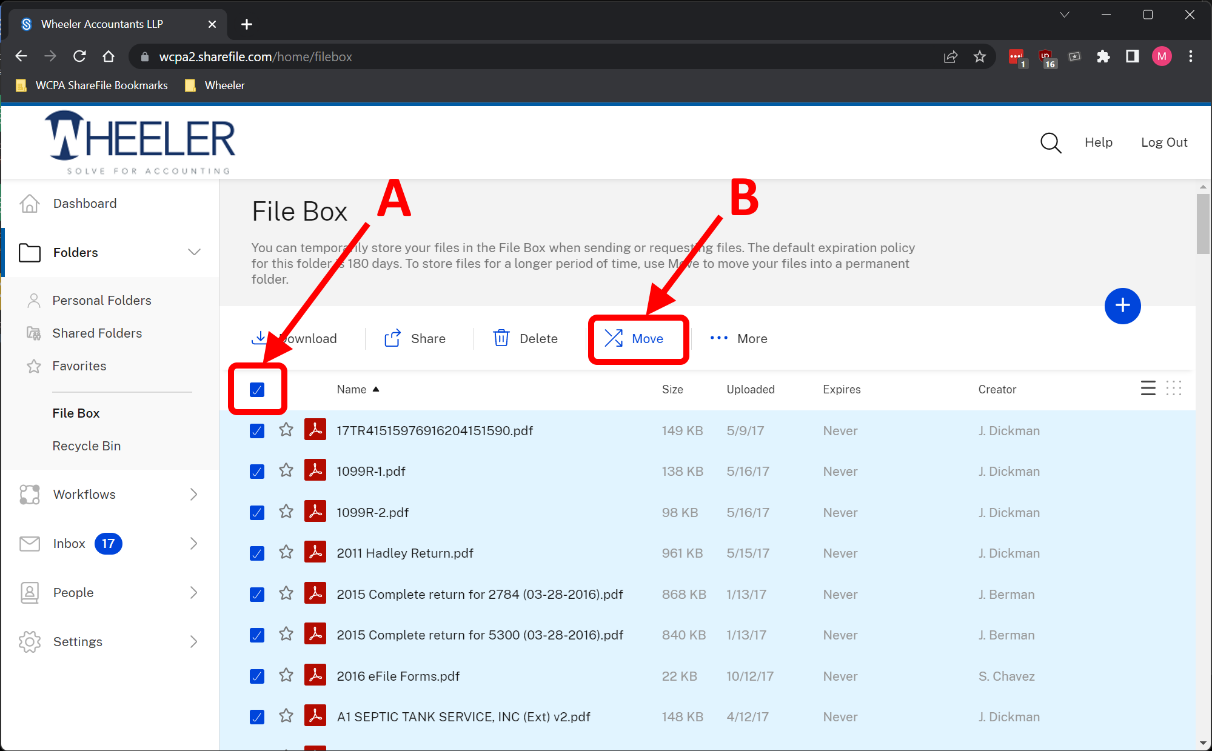Image resolution: width=1212 pixels, height=751 pixels.
Task: Uncheck 17TR41515976916204151590.pdf checkbox
Action: 257,430
